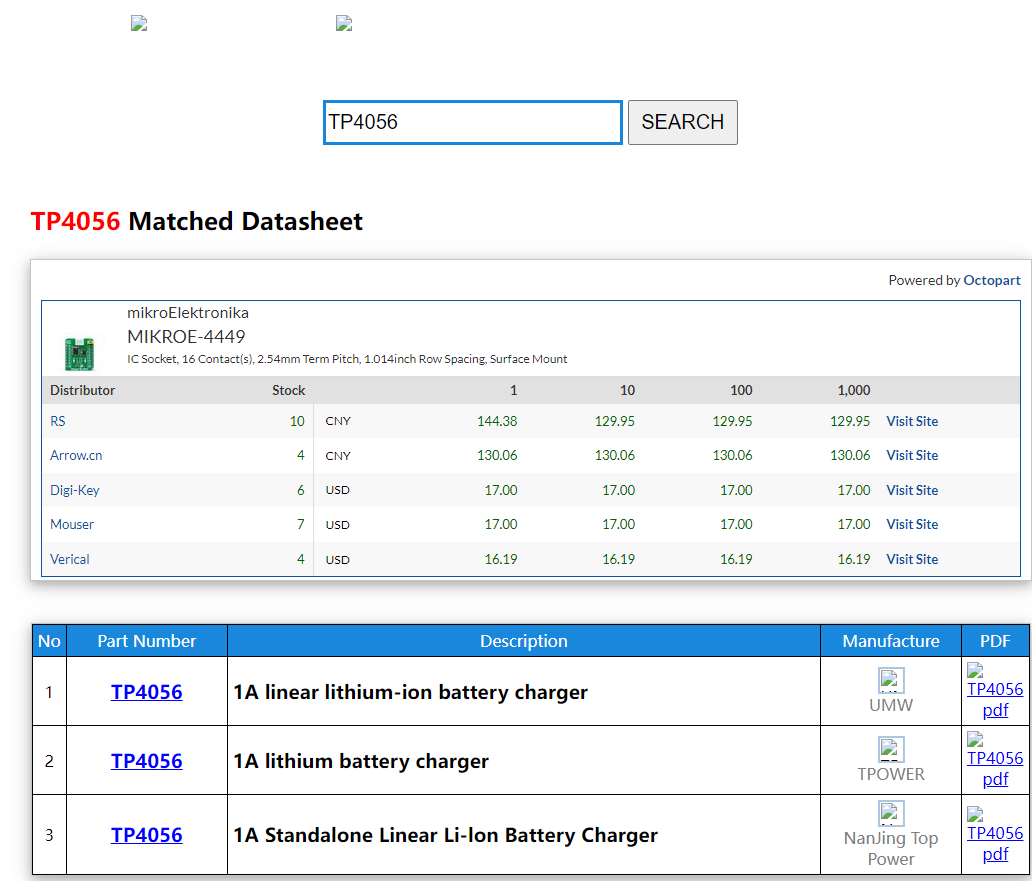Open TP4056 part link in the UMW row
The width and height of the screenshot is (1032, 881).
[x=147, y=692]
